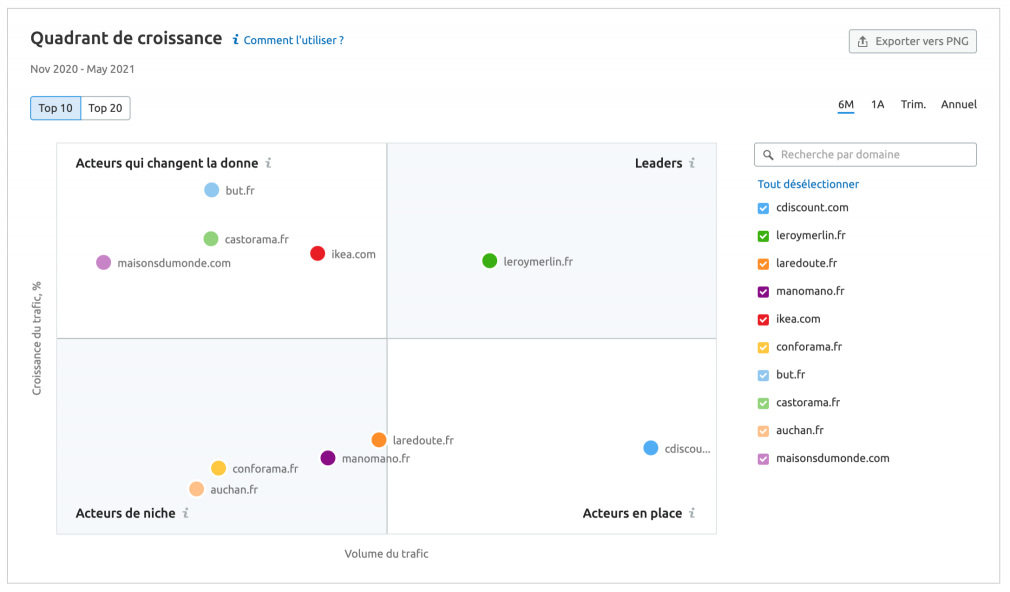Click the 'cdiscount.com' legend label
The height and width of the screenshot is (592, 1010).
812,207
